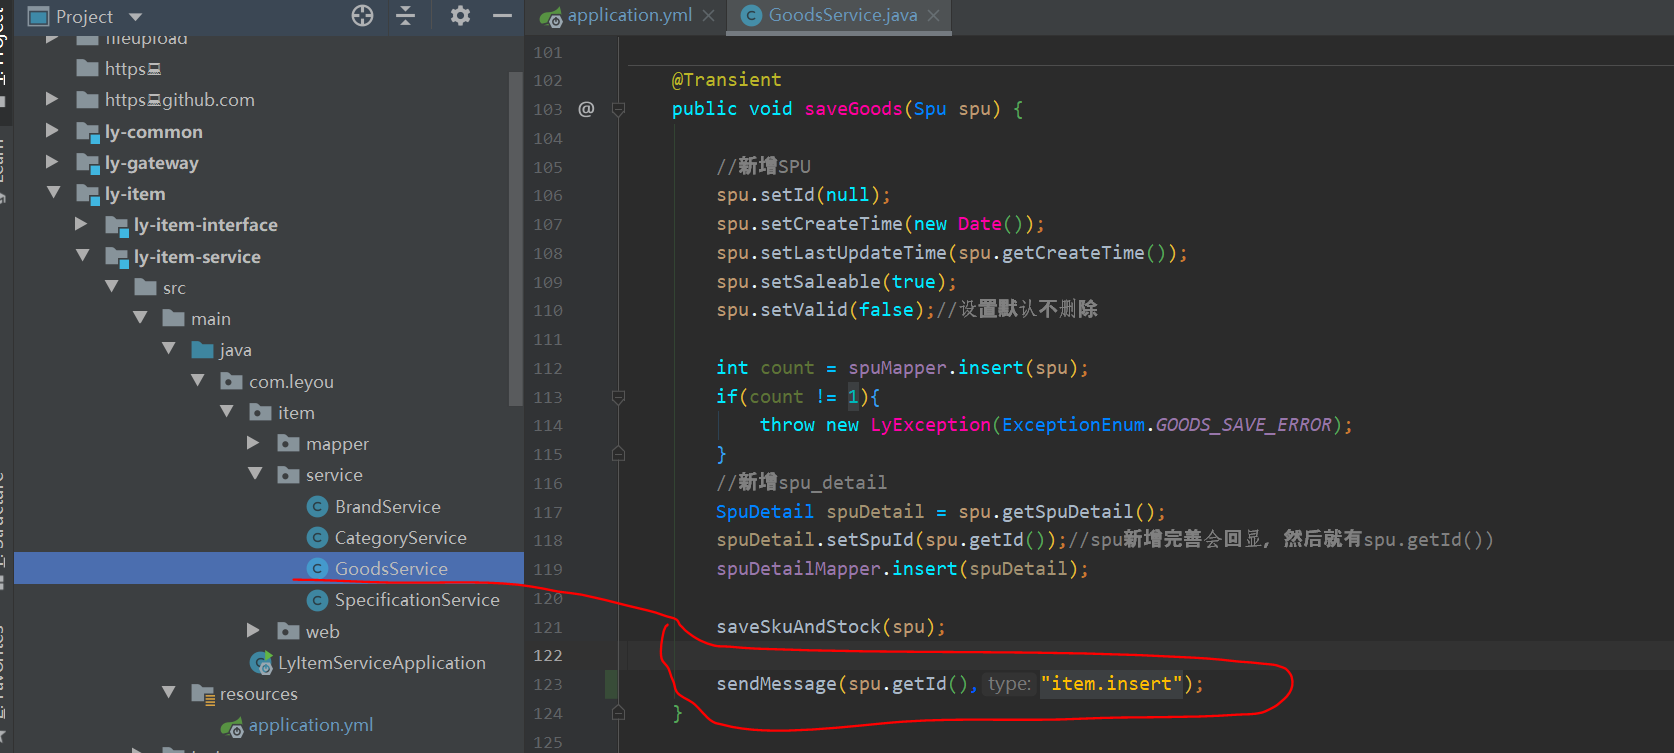The height and width of the screenshot is (753, 1674).
Task: Click the "item.insert" string literal
Action: (x=1111, y=684)
